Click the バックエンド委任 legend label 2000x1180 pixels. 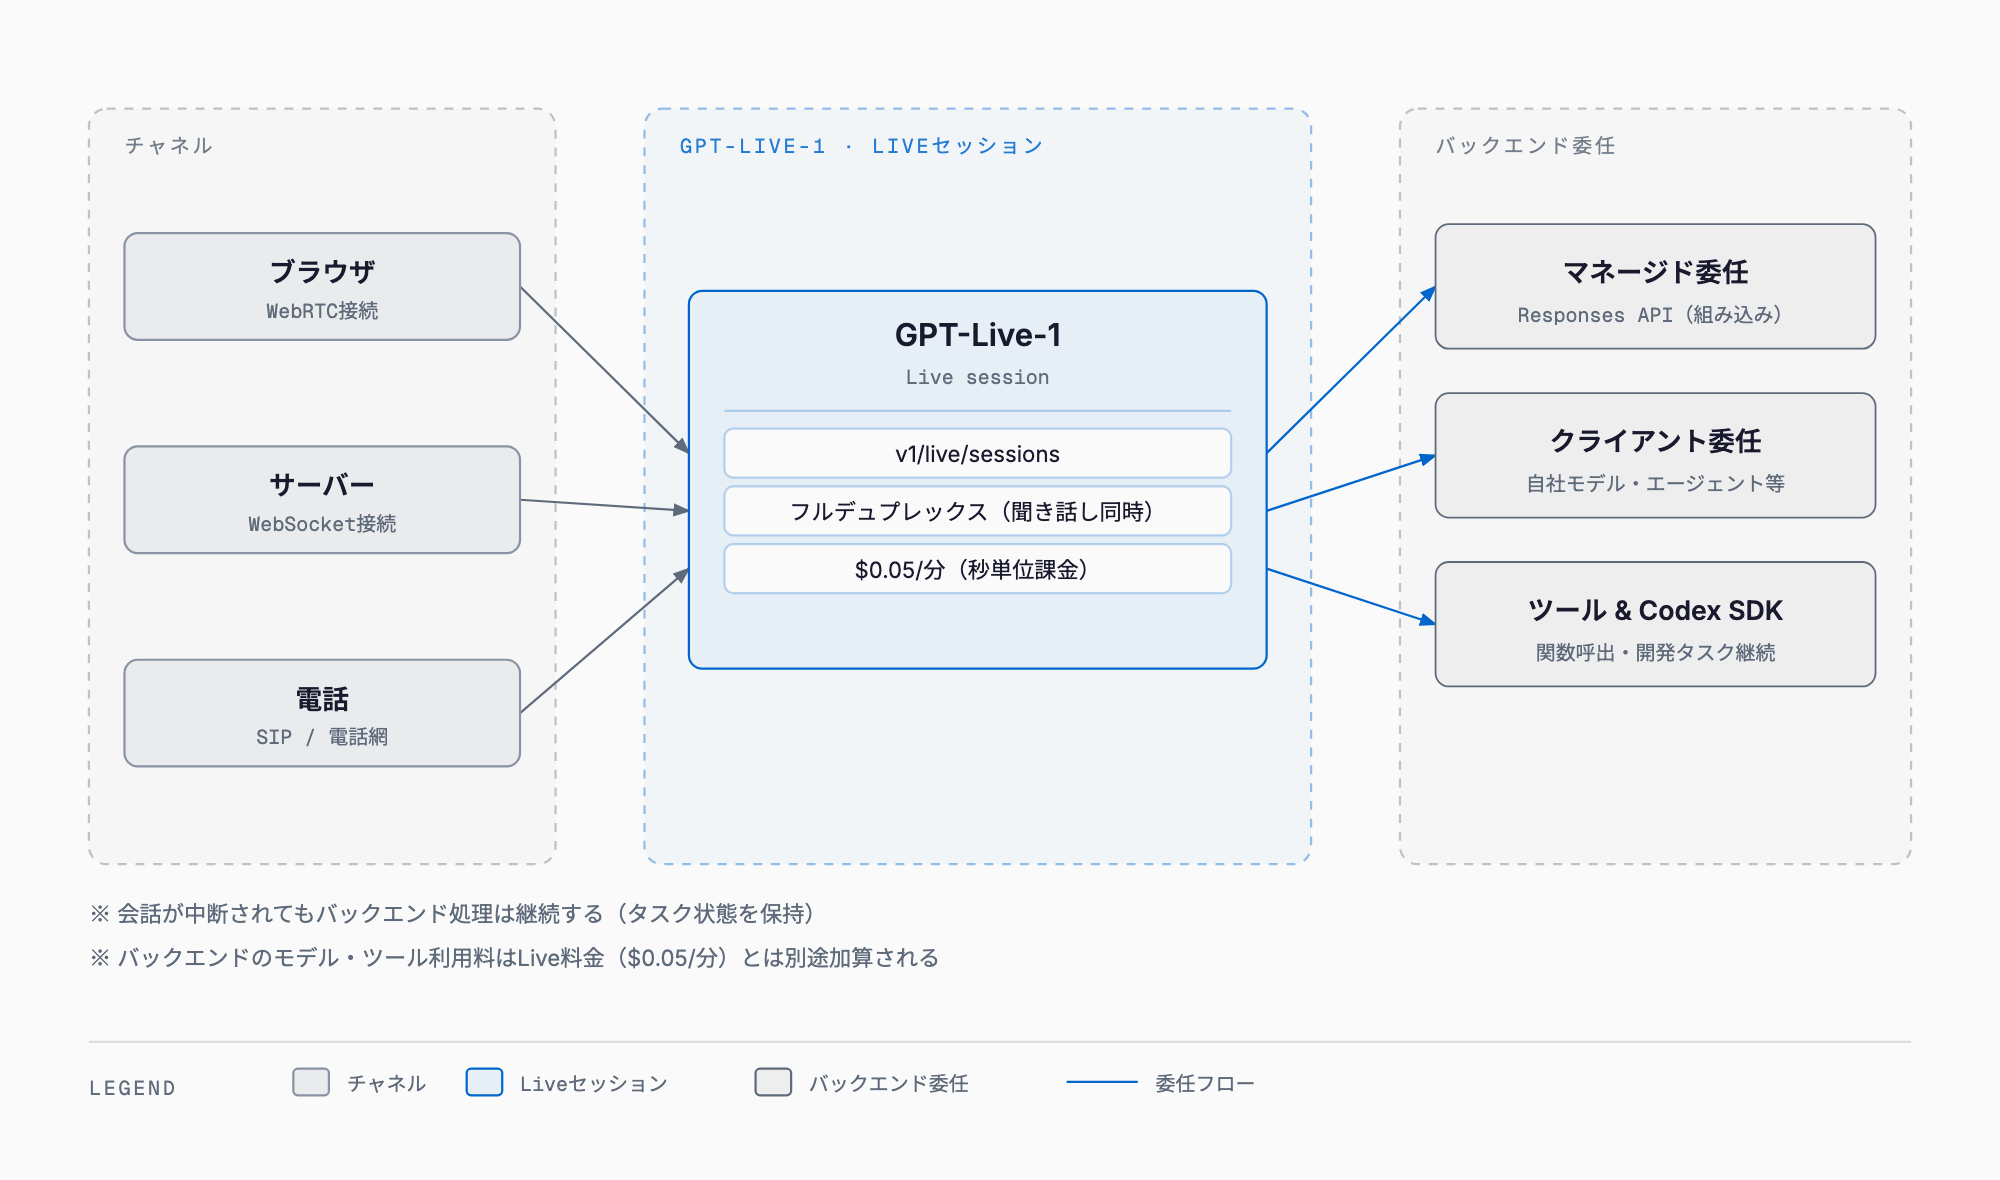[888, 1083]
